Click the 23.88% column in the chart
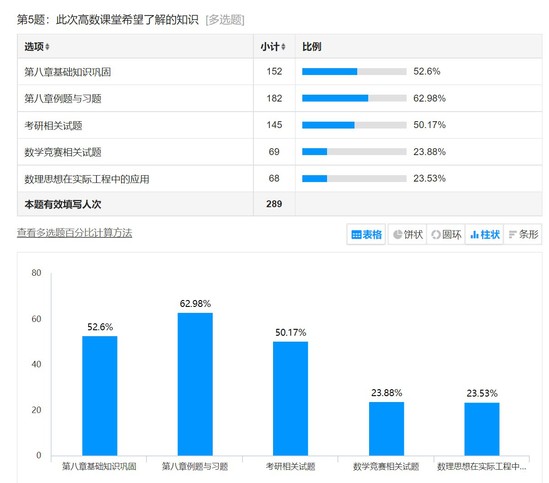This screenshot has height=483, width=549. pos(387,429)
